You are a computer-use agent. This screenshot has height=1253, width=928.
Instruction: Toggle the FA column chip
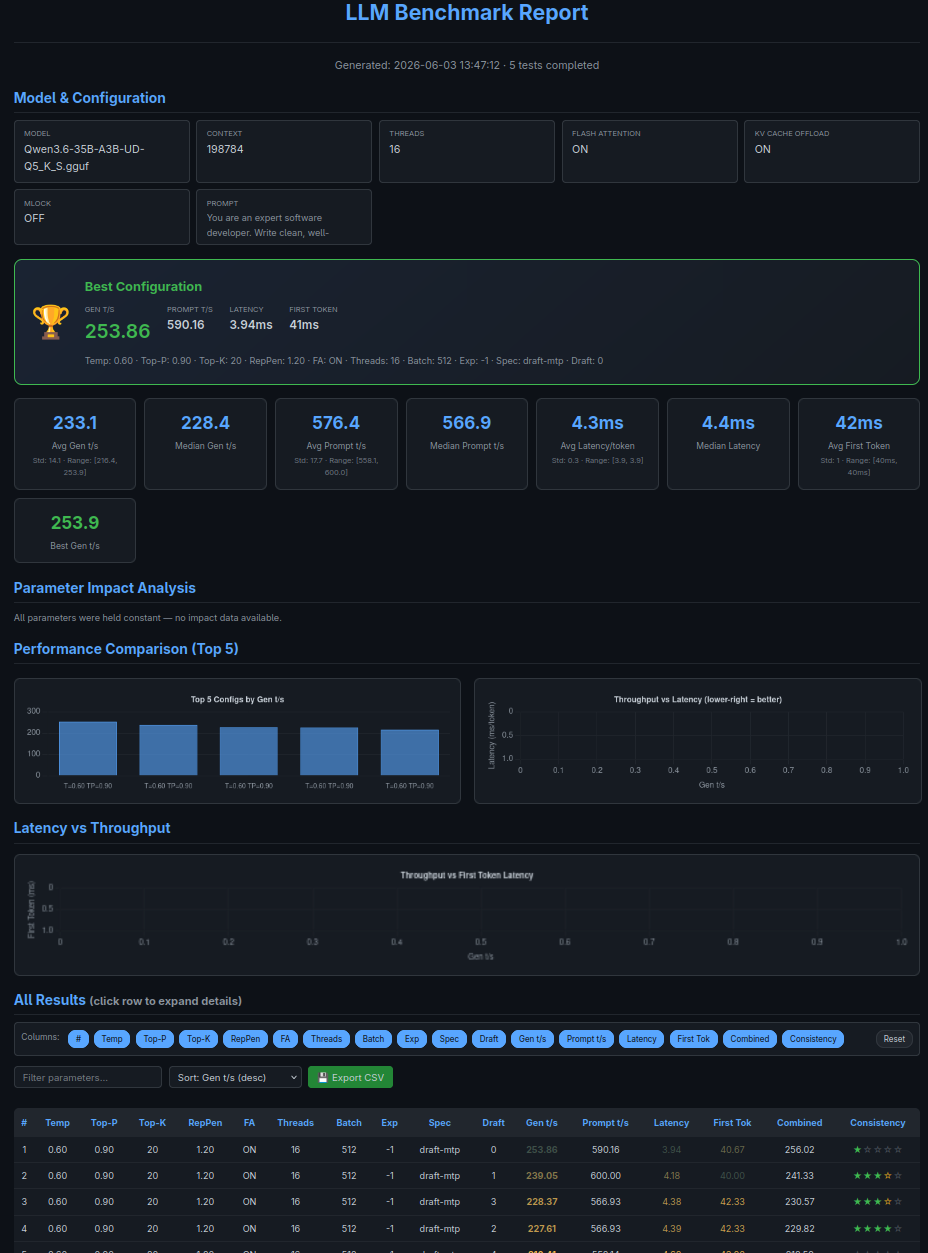coord(285,1039)
